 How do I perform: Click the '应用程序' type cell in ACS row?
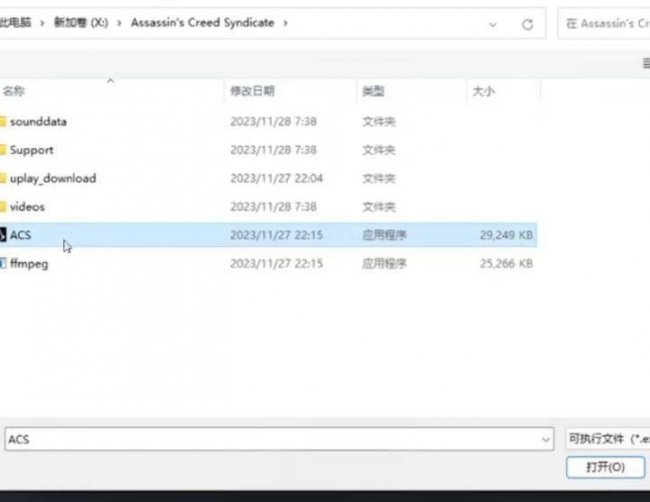[x=384, y=235]
